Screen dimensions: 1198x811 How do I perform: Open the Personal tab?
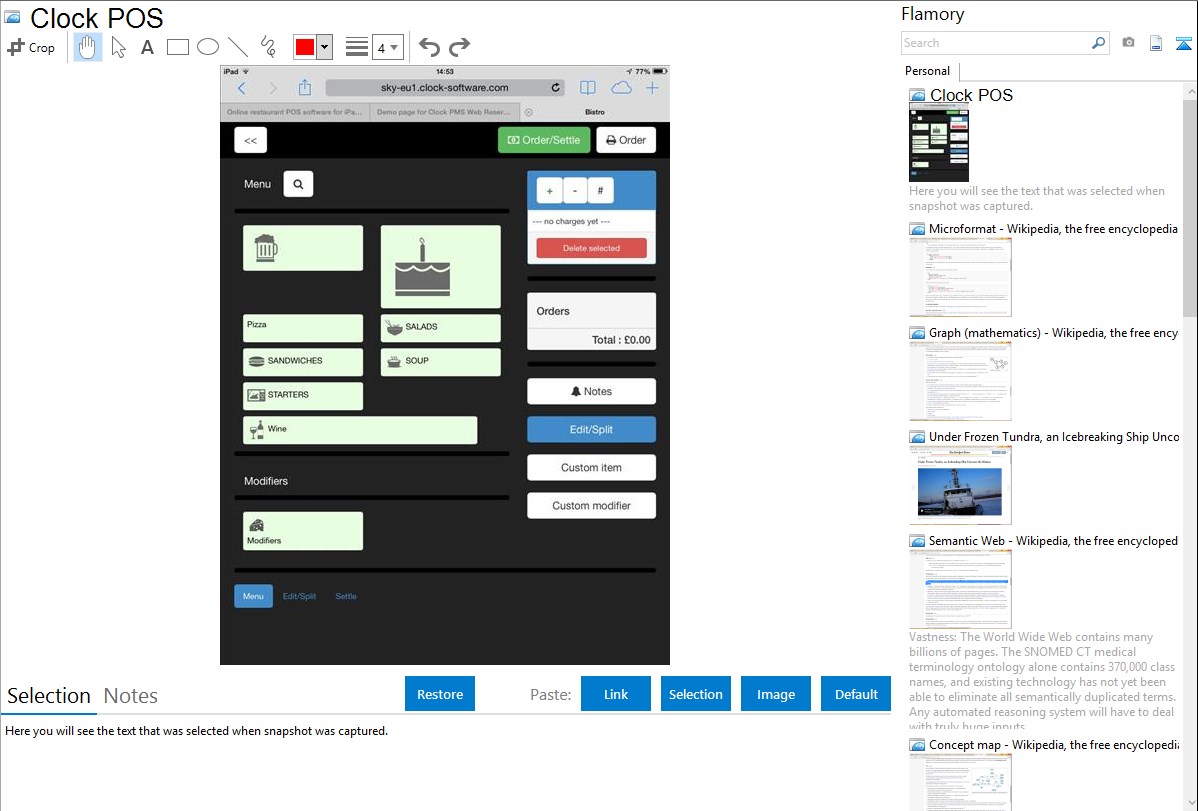pos(928,70)
